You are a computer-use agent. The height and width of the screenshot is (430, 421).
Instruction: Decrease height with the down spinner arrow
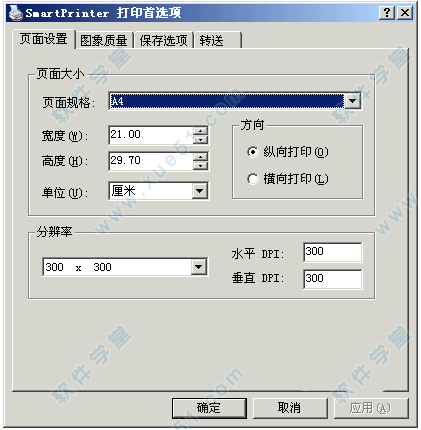[201, 165]
